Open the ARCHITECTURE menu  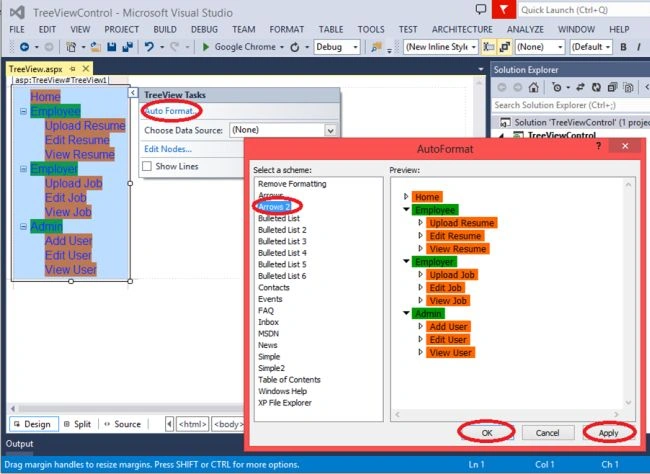pyautogui.click(x=462, y=29)
